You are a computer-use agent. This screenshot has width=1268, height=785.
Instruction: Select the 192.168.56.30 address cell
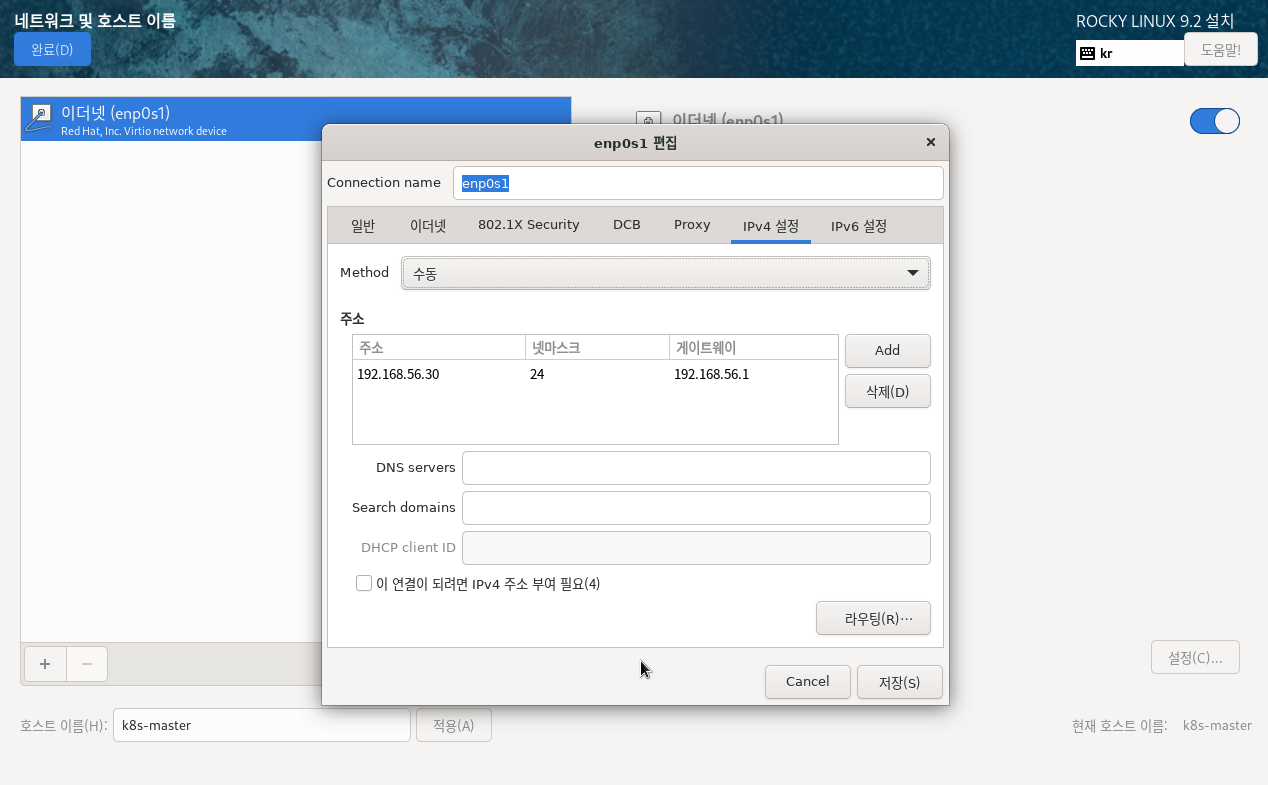[439, 375]
